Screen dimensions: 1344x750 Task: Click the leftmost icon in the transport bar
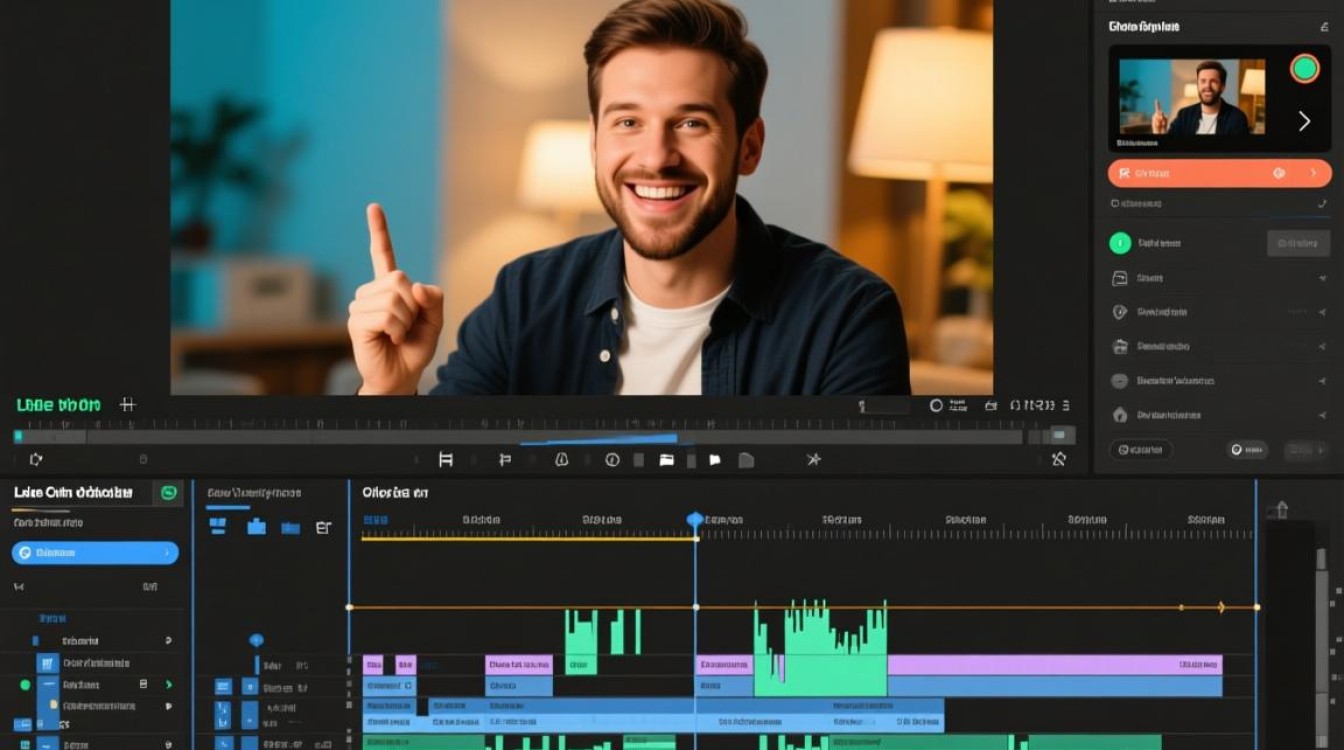coord(36,459)
